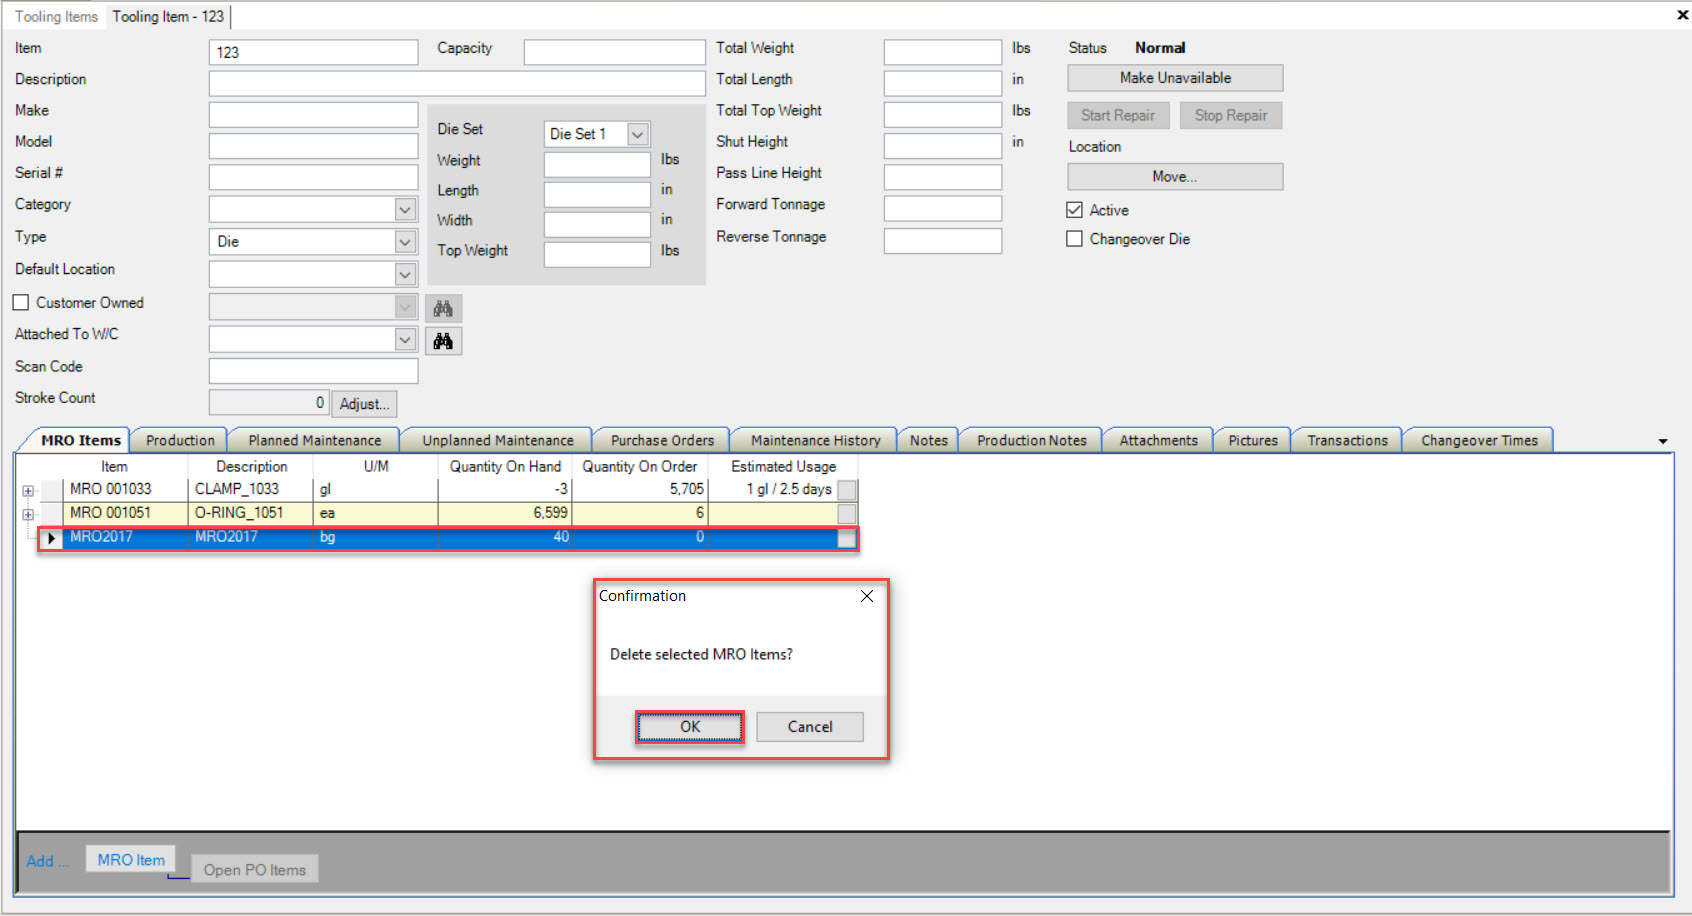
Task: Open the Category dropdown
Action: tap(405, 209)
